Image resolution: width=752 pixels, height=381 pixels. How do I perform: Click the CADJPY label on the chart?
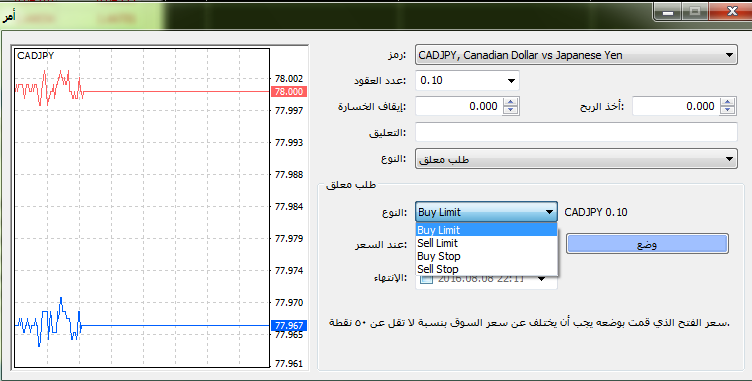click(x=35, y=56)
